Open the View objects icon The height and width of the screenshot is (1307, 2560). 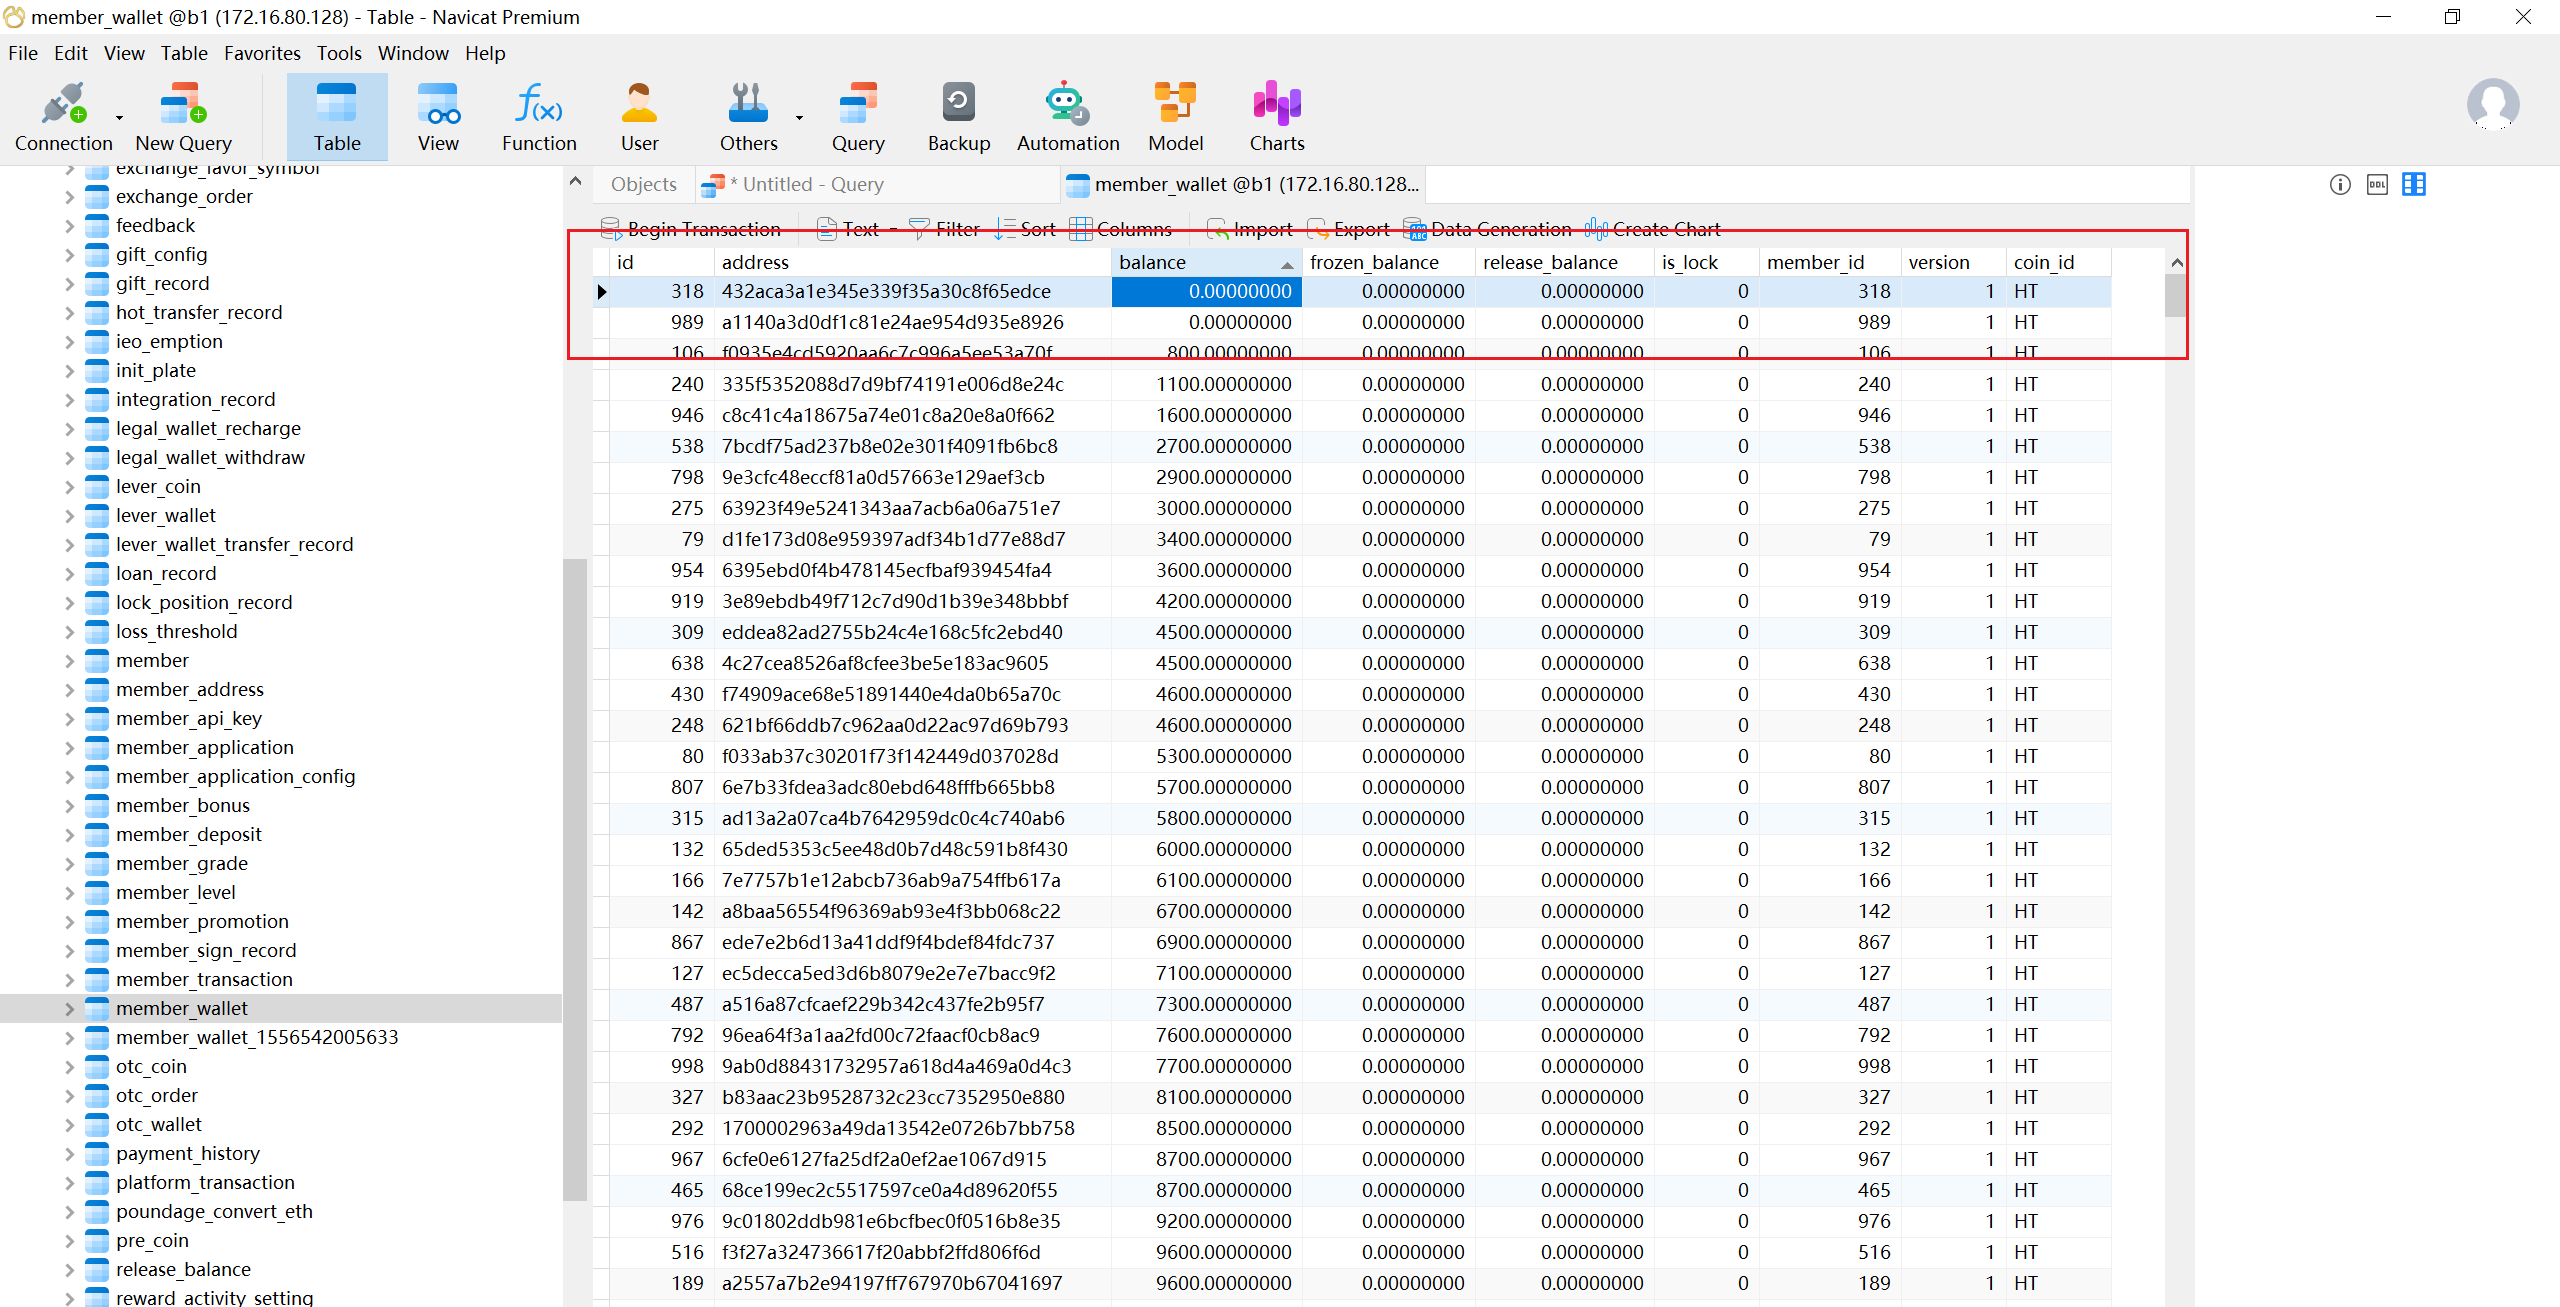pos(438,117)
